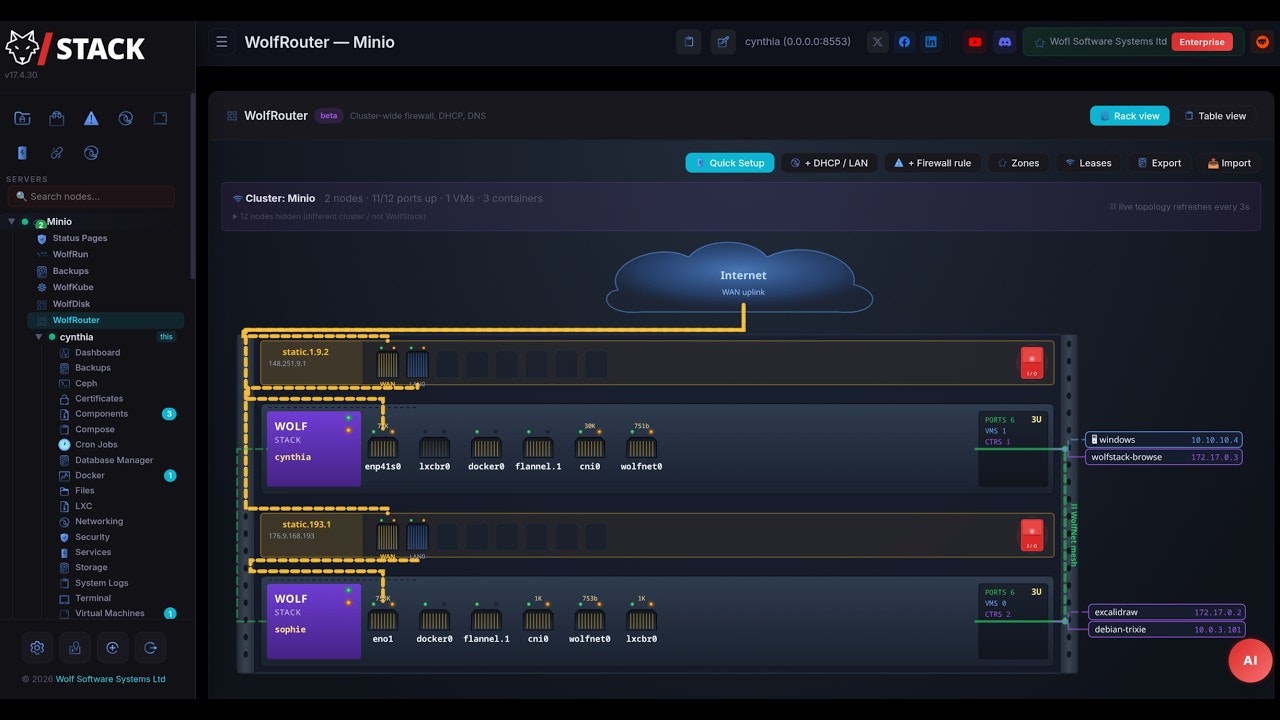Click in the Search nodes field
The height and width of the screenshot is (720, 1280).
pos(91,196)
